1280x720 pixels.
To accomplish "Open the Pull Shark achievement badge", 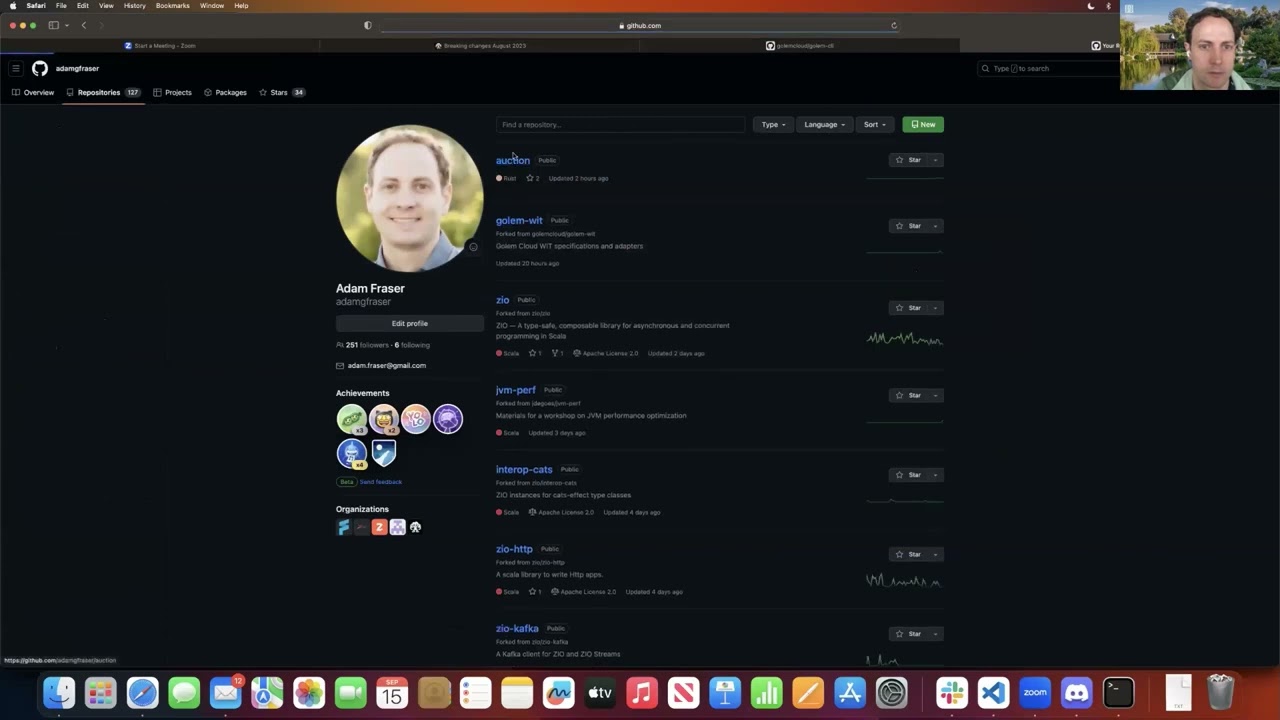I will pos(351,453).
